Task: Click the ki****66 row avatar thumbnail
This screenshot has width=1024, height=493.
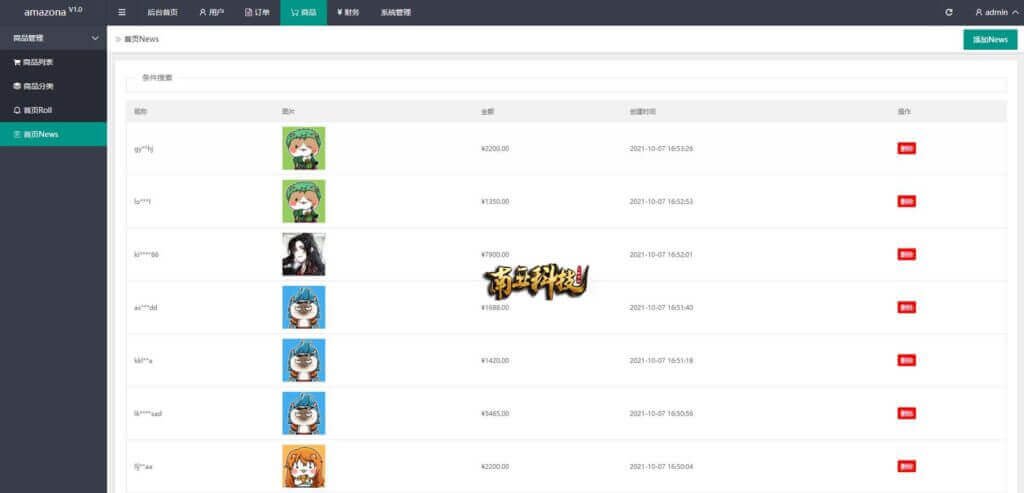Action: (x=303, y=254)
